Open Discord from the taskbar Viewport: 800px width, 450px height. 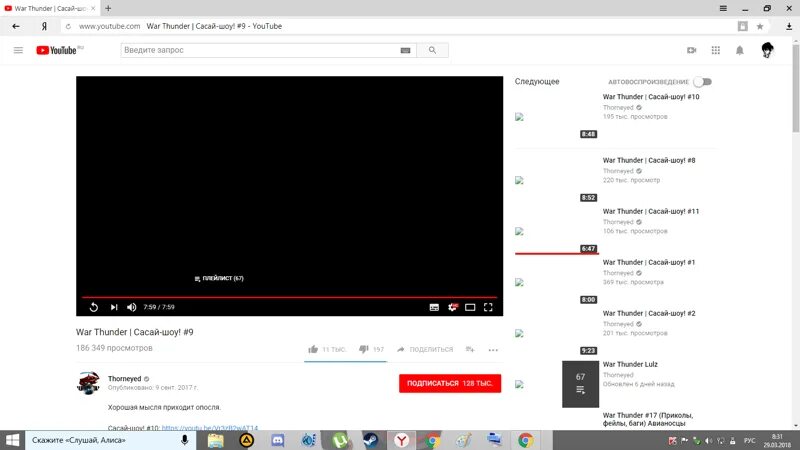pos(278,440)
